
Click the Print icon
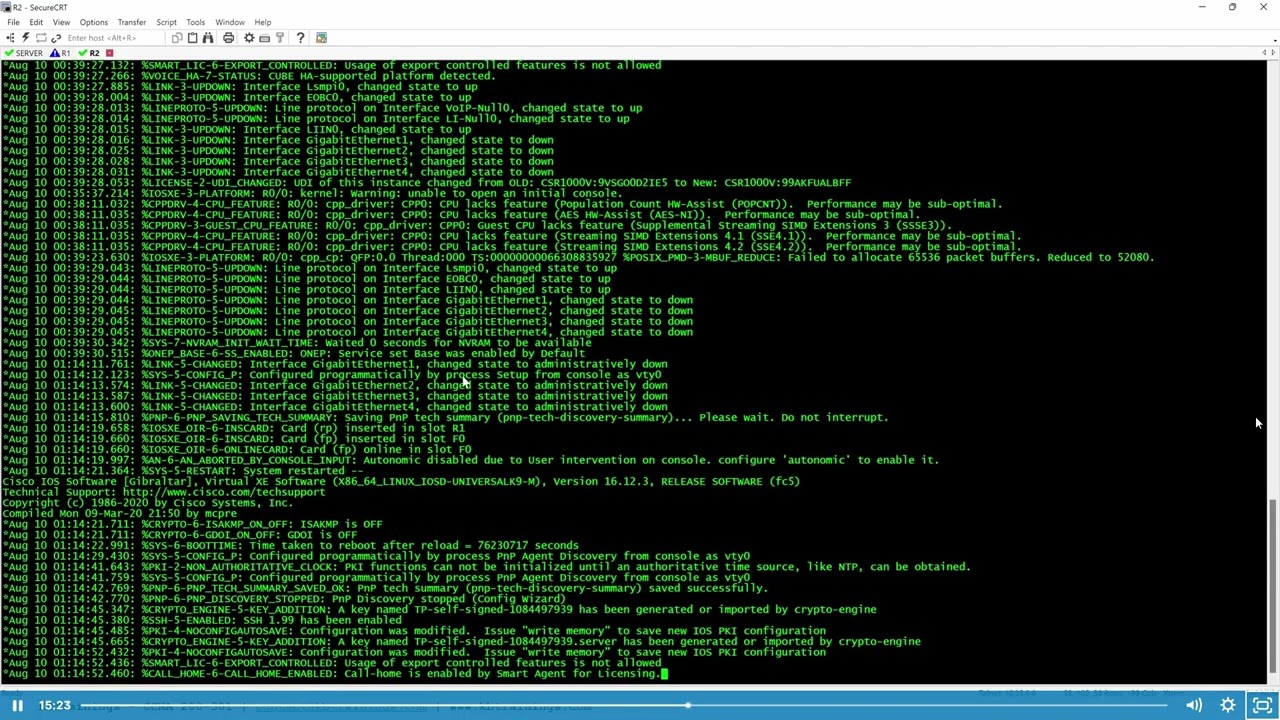pyautogui.click(x=228, y=38)
